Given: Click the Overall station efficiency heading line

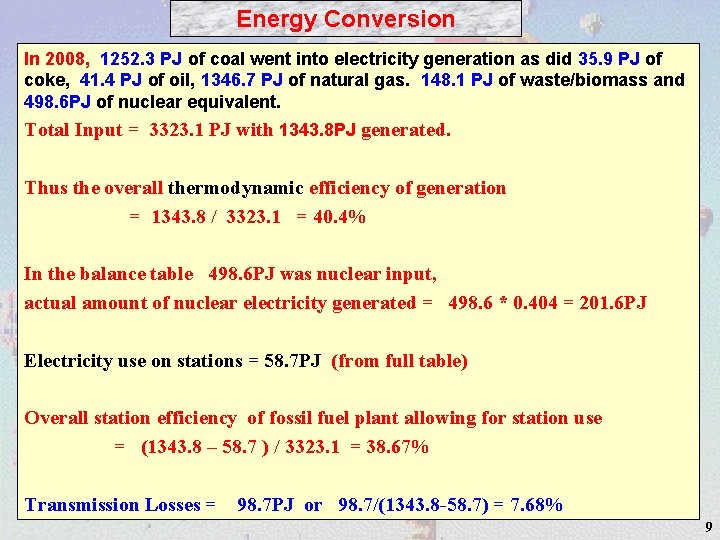Looking at the screenshot, I should (313, 418).
